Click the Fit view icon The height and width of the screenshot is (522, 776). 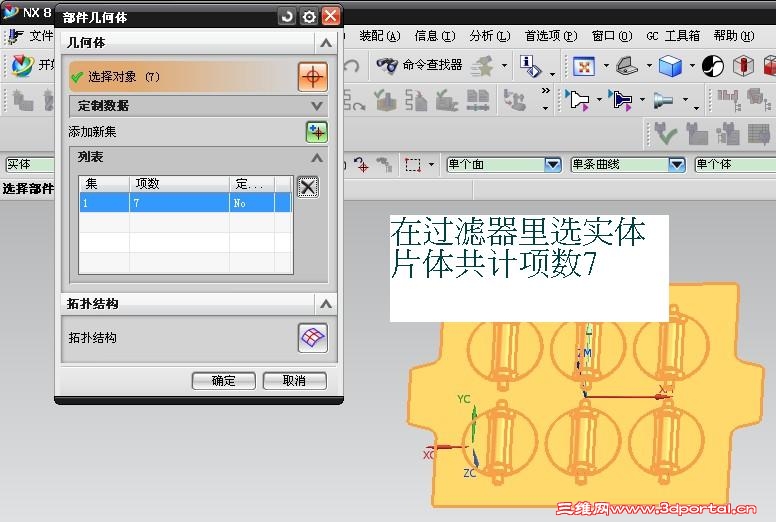coord(584,66)
